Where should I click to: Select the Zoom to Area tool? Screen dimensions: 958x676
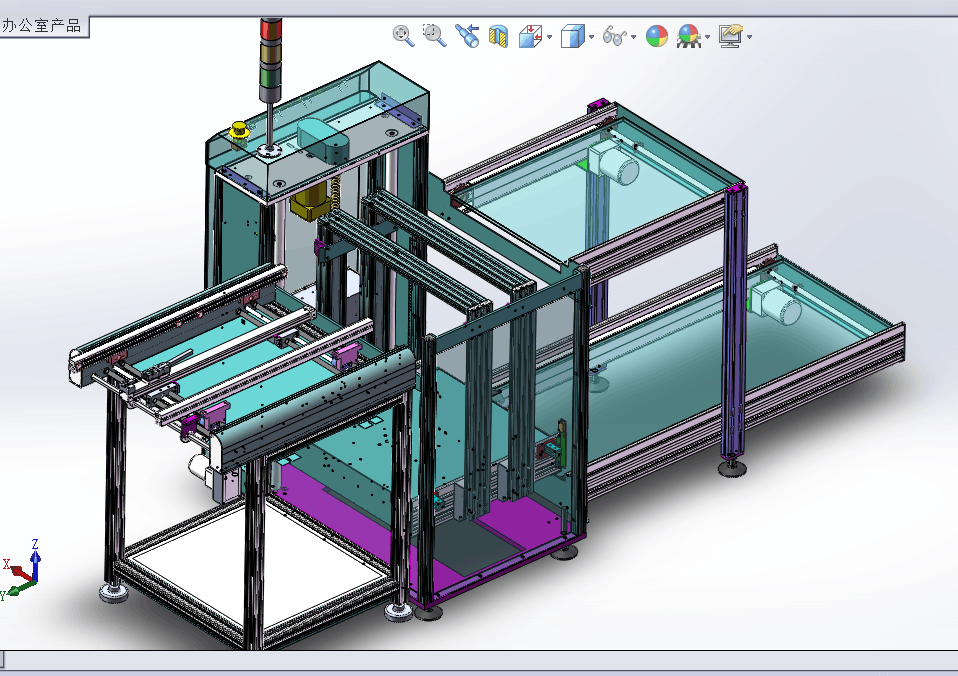pos(434,35)
